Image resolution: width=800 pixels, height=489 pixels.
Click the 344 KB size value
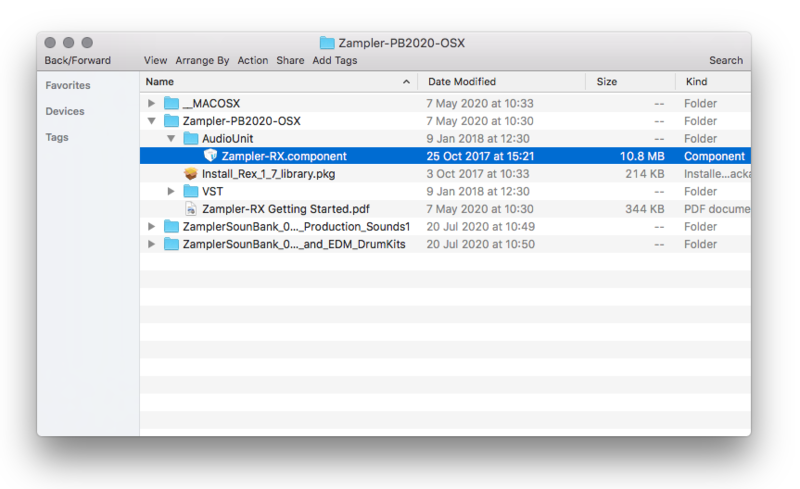(645, 209)
